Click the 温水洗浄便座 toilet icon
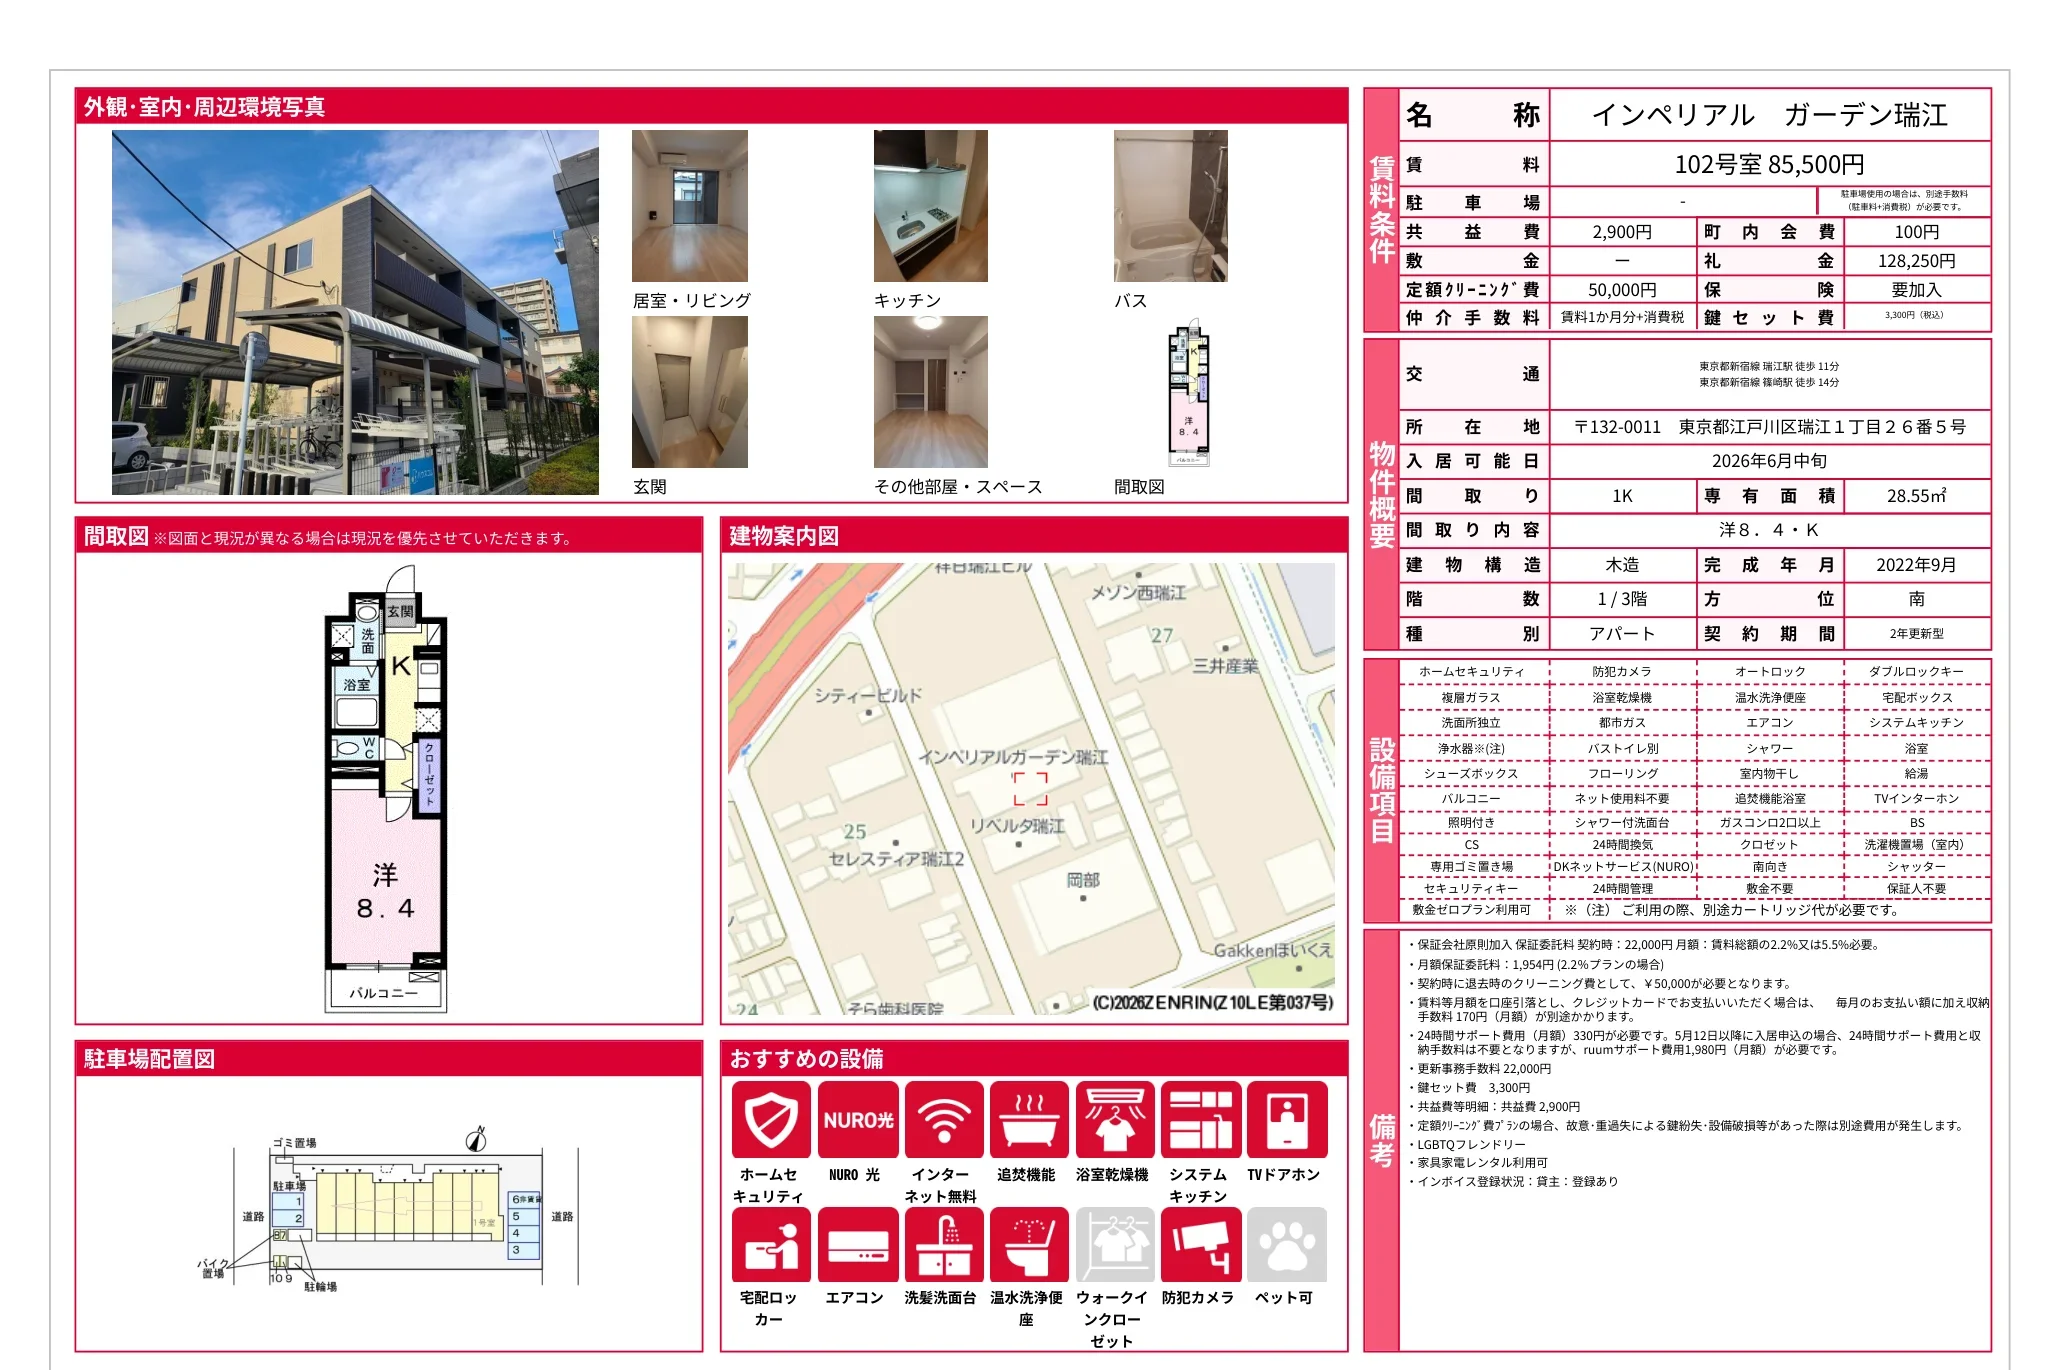The width and height of the screenshot is (2056, 1370). [1029, 1245]
